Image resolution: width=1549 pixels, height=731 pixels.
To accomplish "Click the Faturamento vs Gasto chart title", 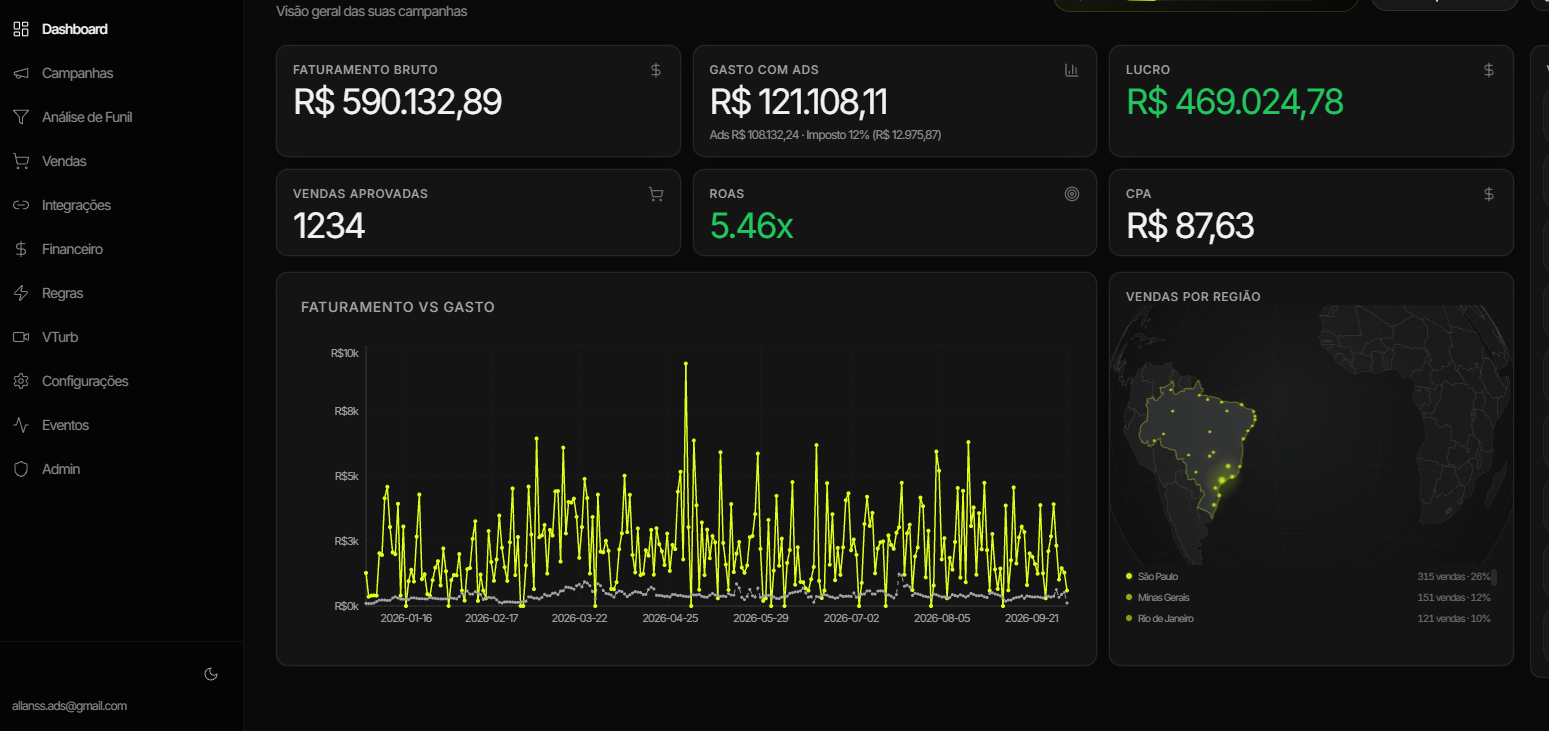I will [398, 307].
